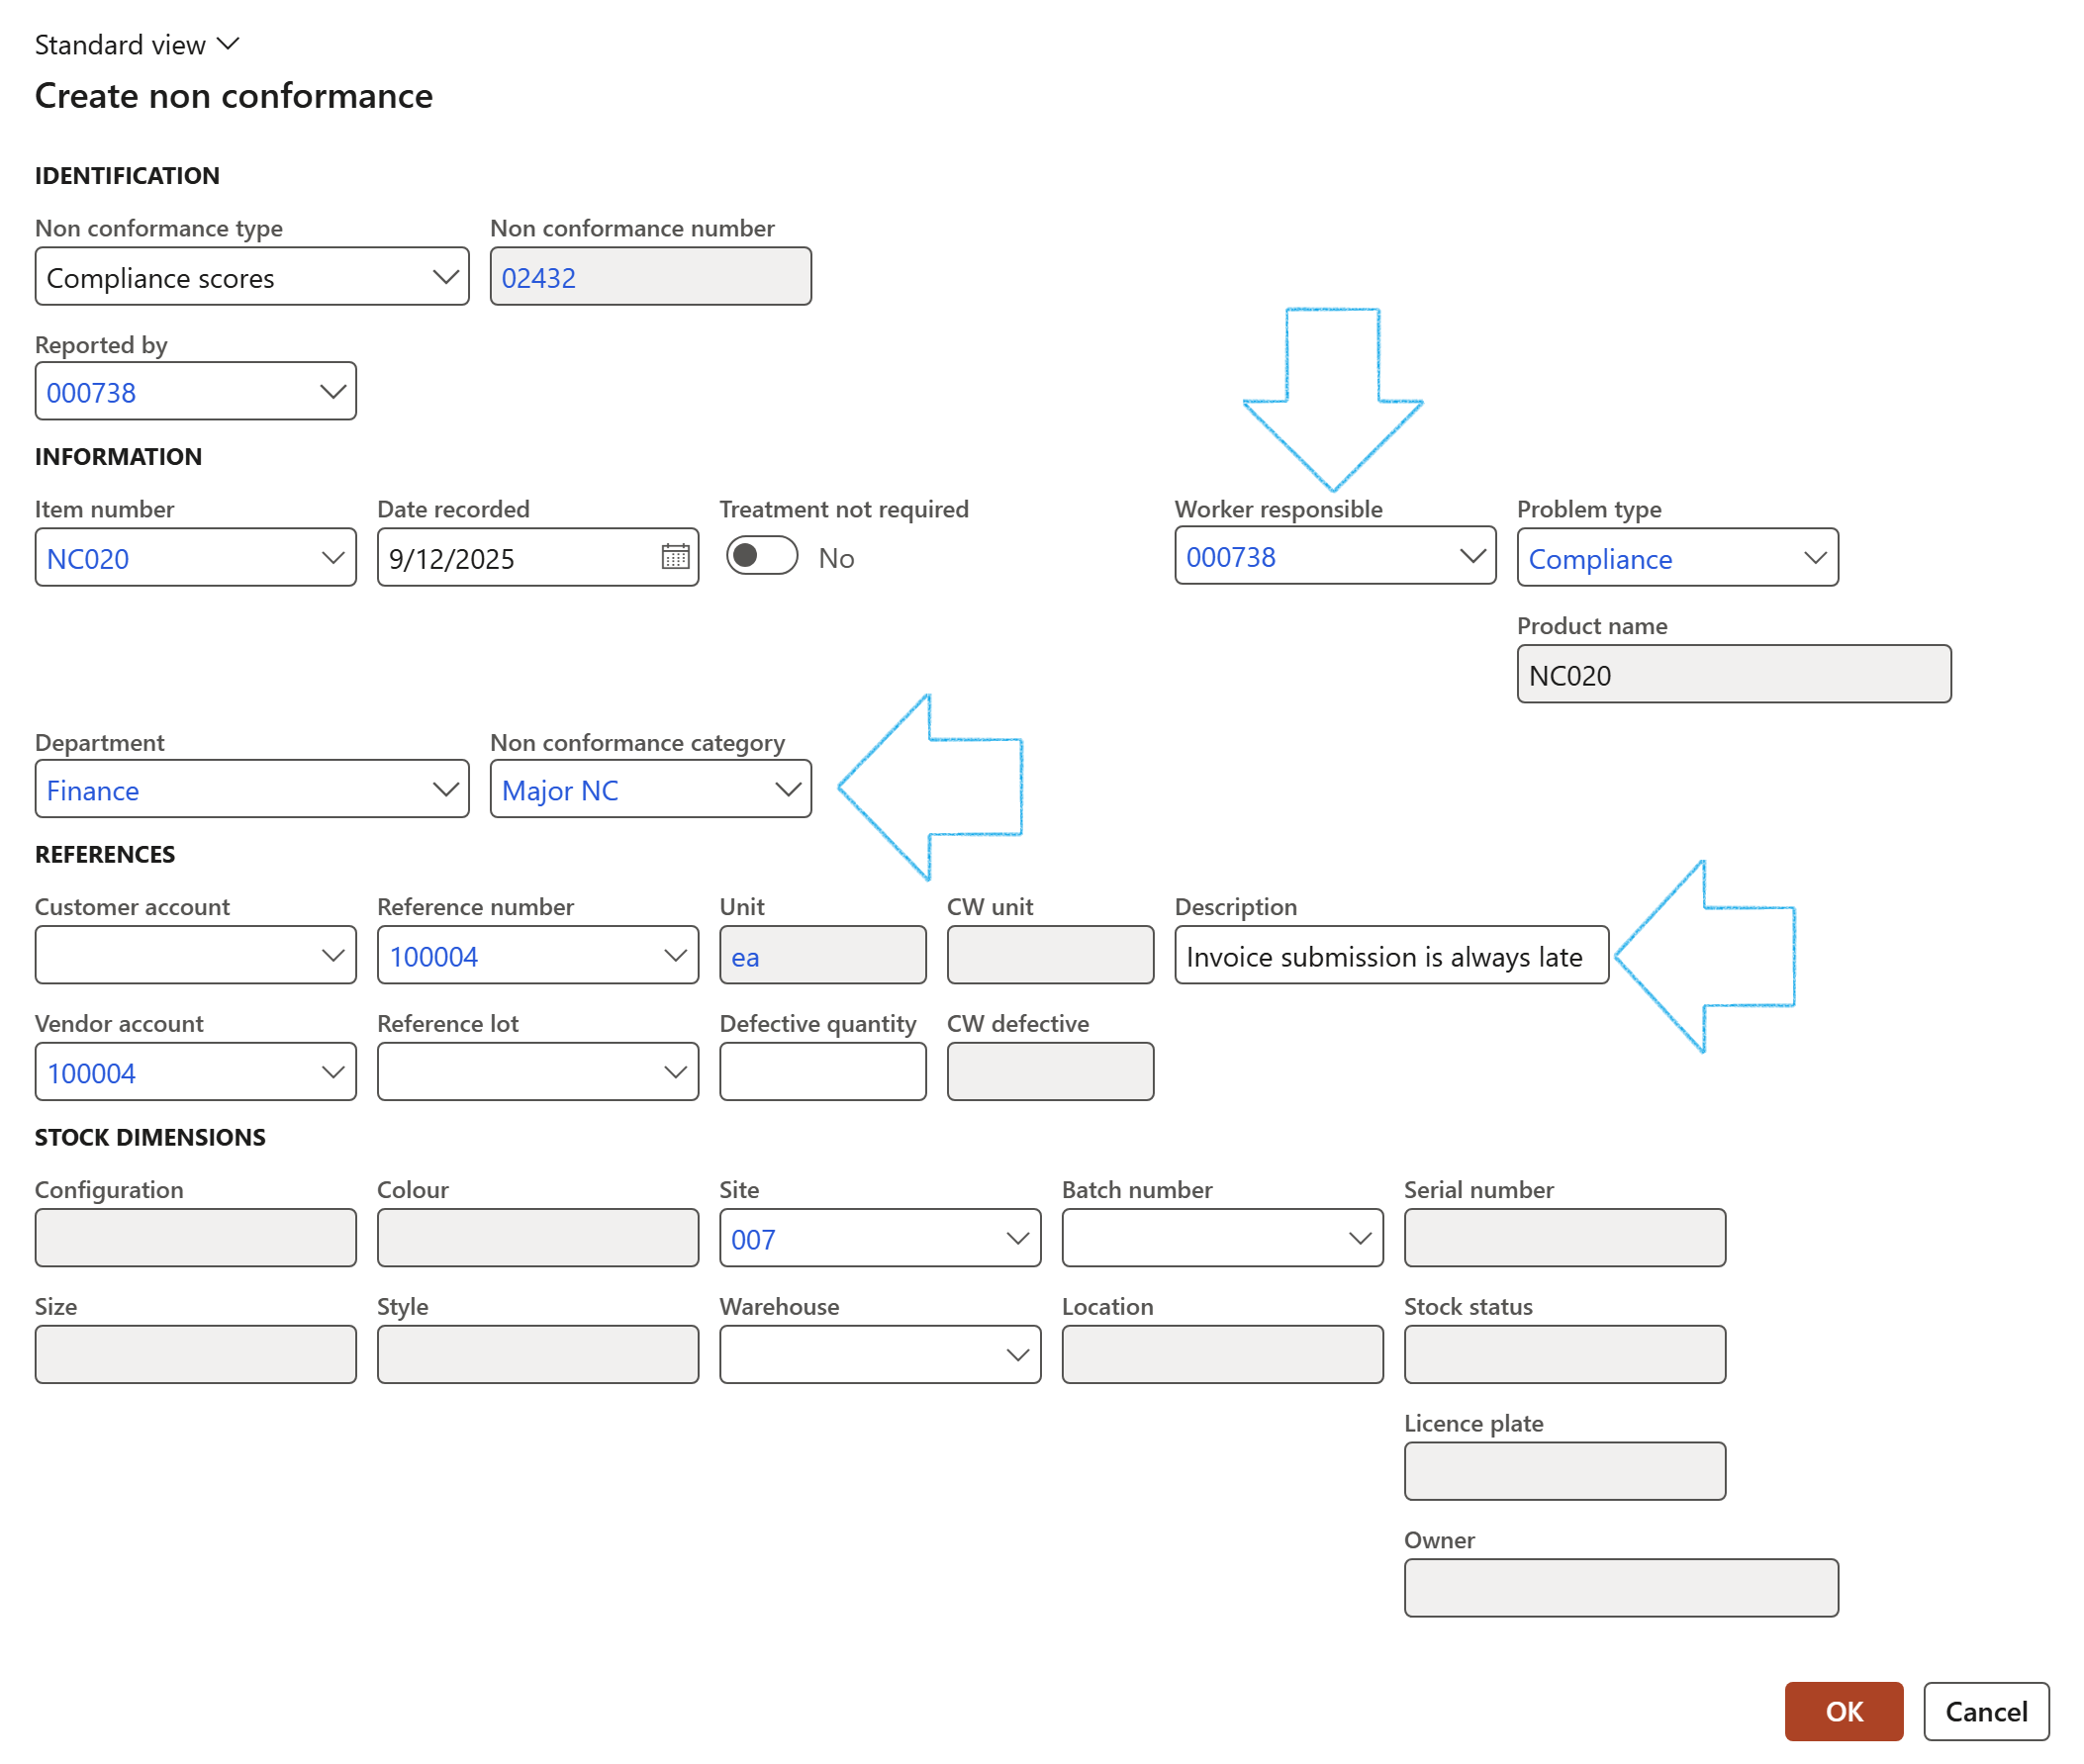Click the Description text field
The height and width of the screenshot is (1764, 2084).
[x=1390, y=956]
